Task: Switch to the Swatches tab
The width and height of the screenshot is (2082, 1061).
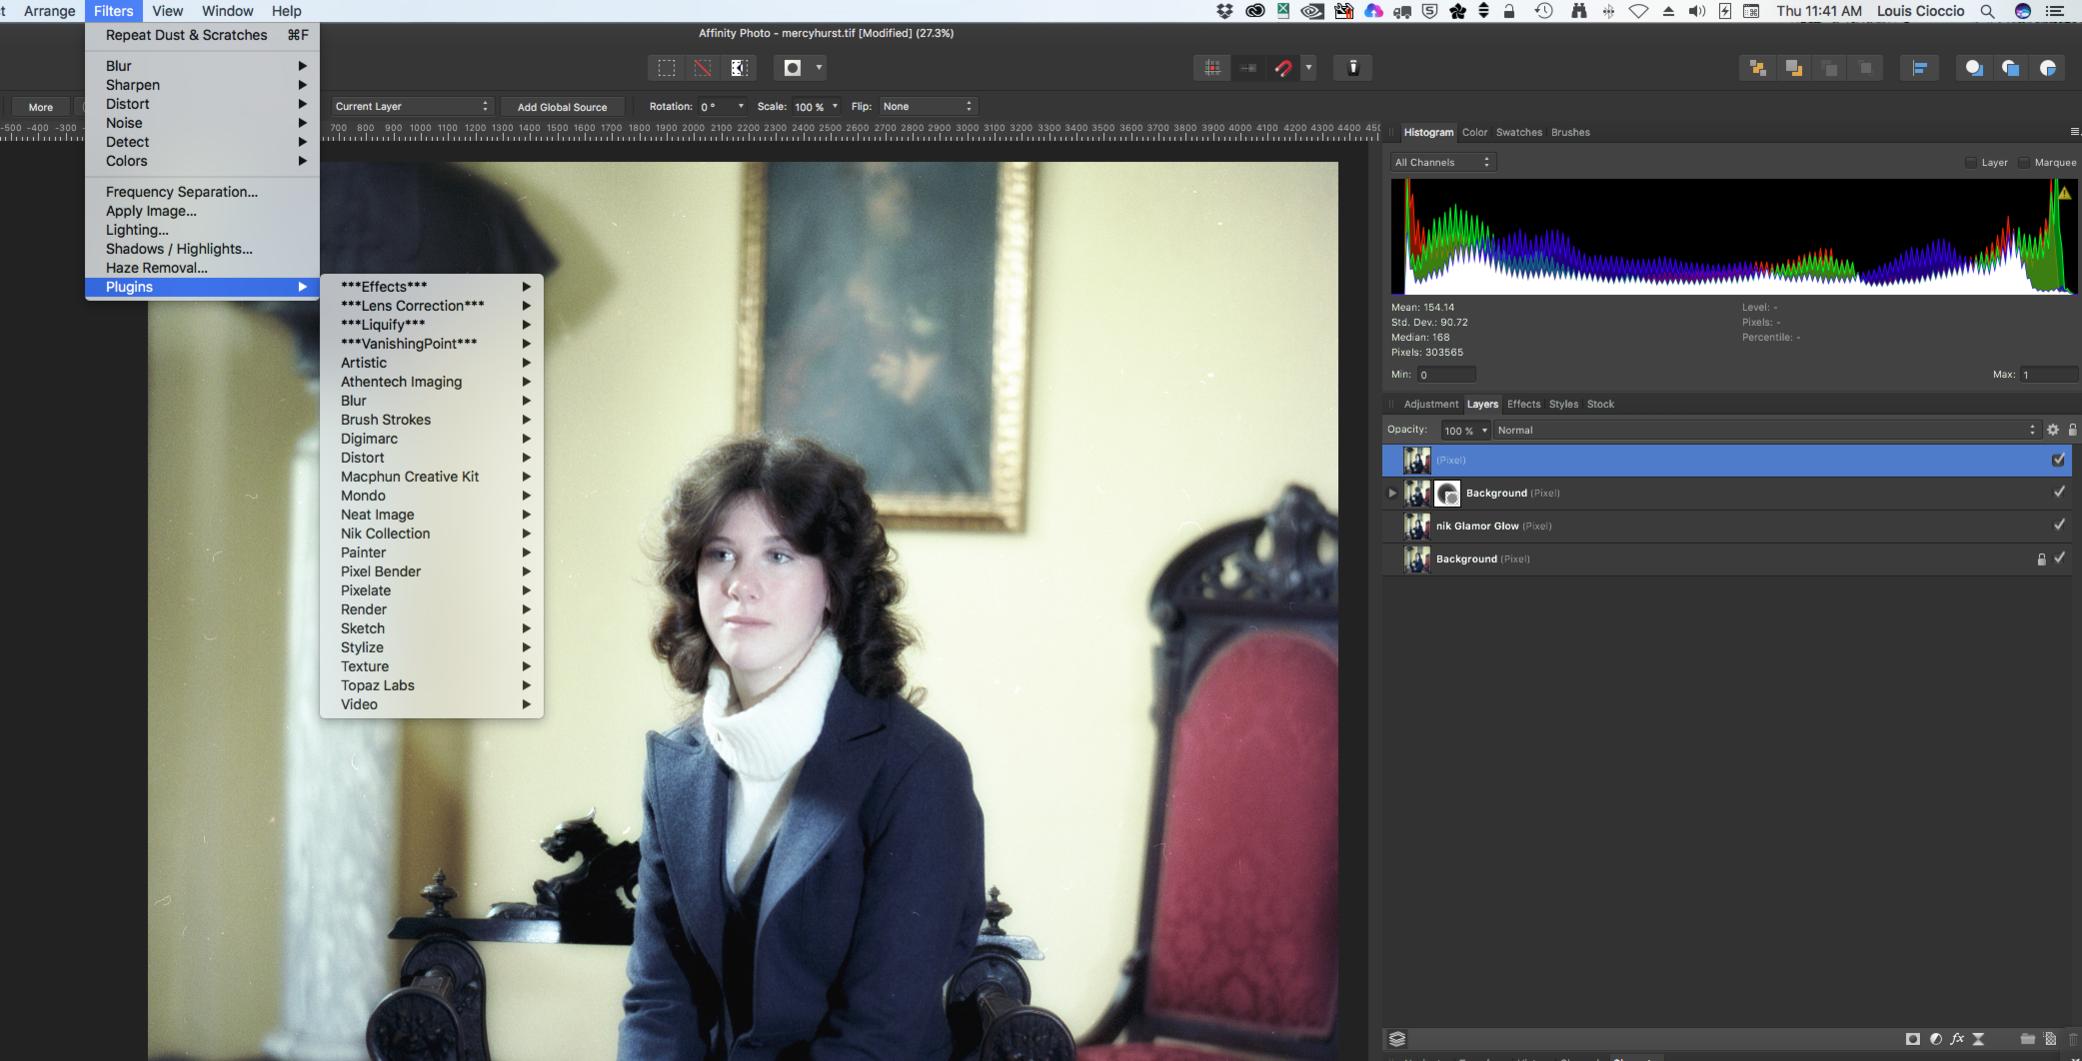Action: [x=1518, y=132]
